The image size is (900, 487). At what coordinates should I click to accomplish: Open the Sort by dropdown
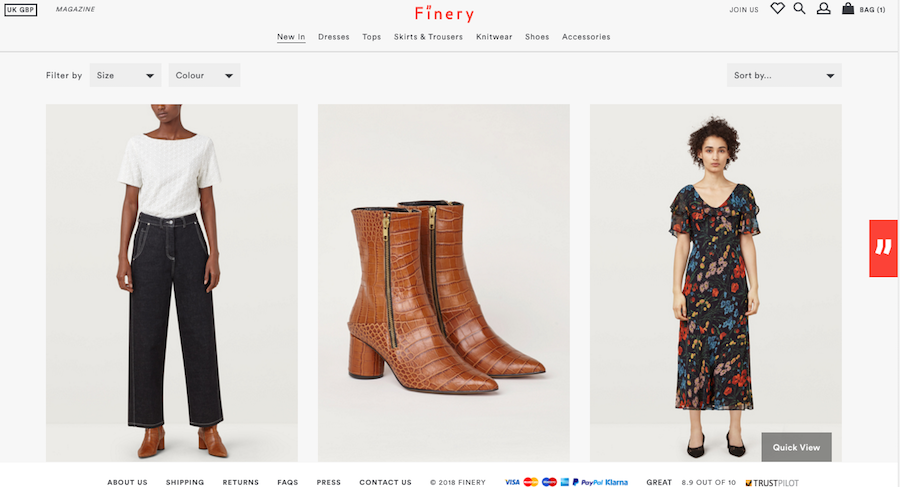click(x=784, y=75)
